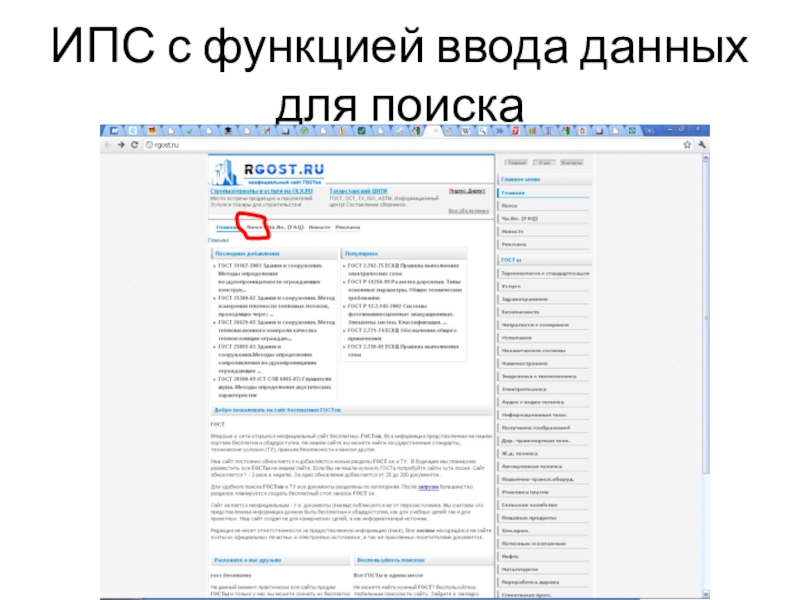Open a new browser tab with plus button
Screen dimensions: 800x600
click(x=649, y=131)
